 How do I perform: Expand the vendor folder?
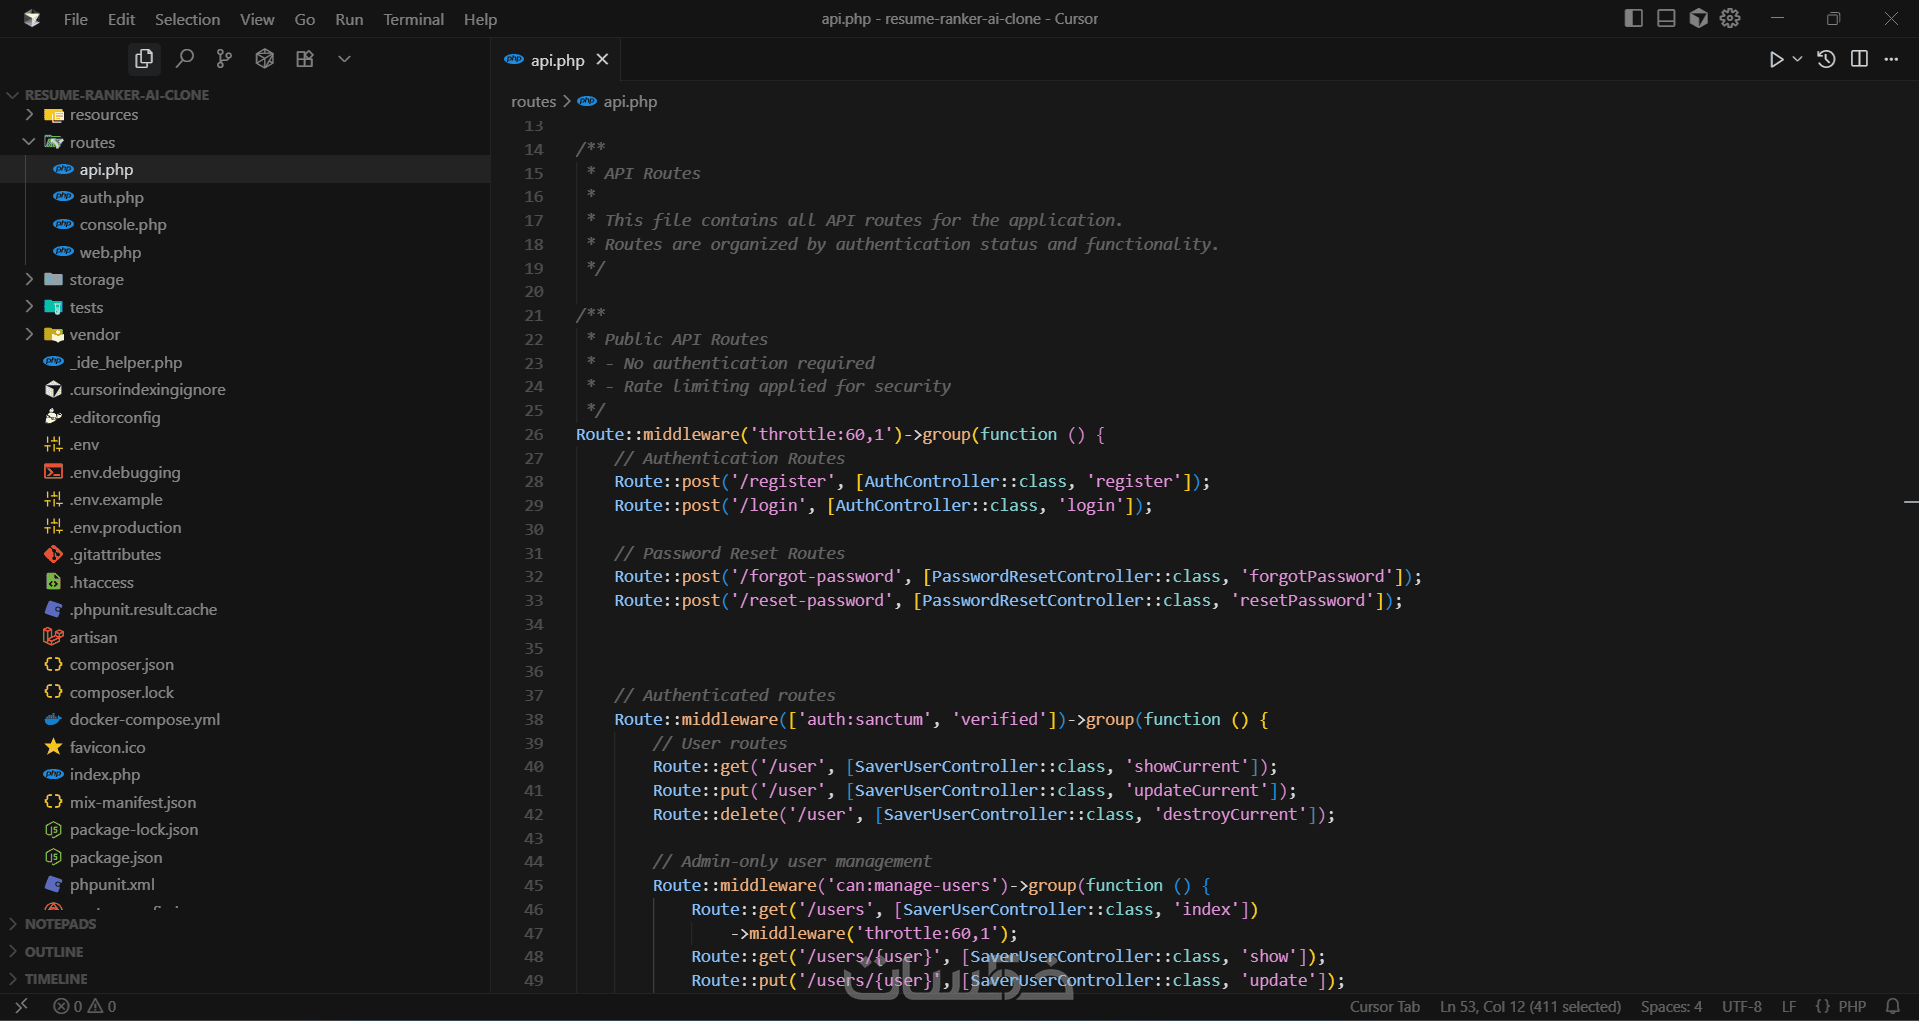95,335
